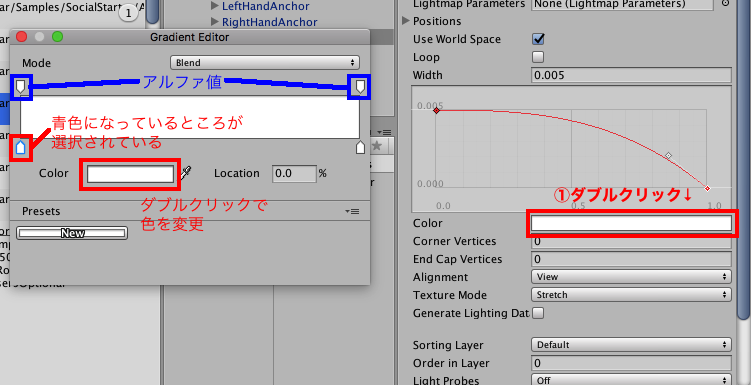751x385 pixels.
Task: Click the Gradient Editor color swatch
Action: [130, 174]
